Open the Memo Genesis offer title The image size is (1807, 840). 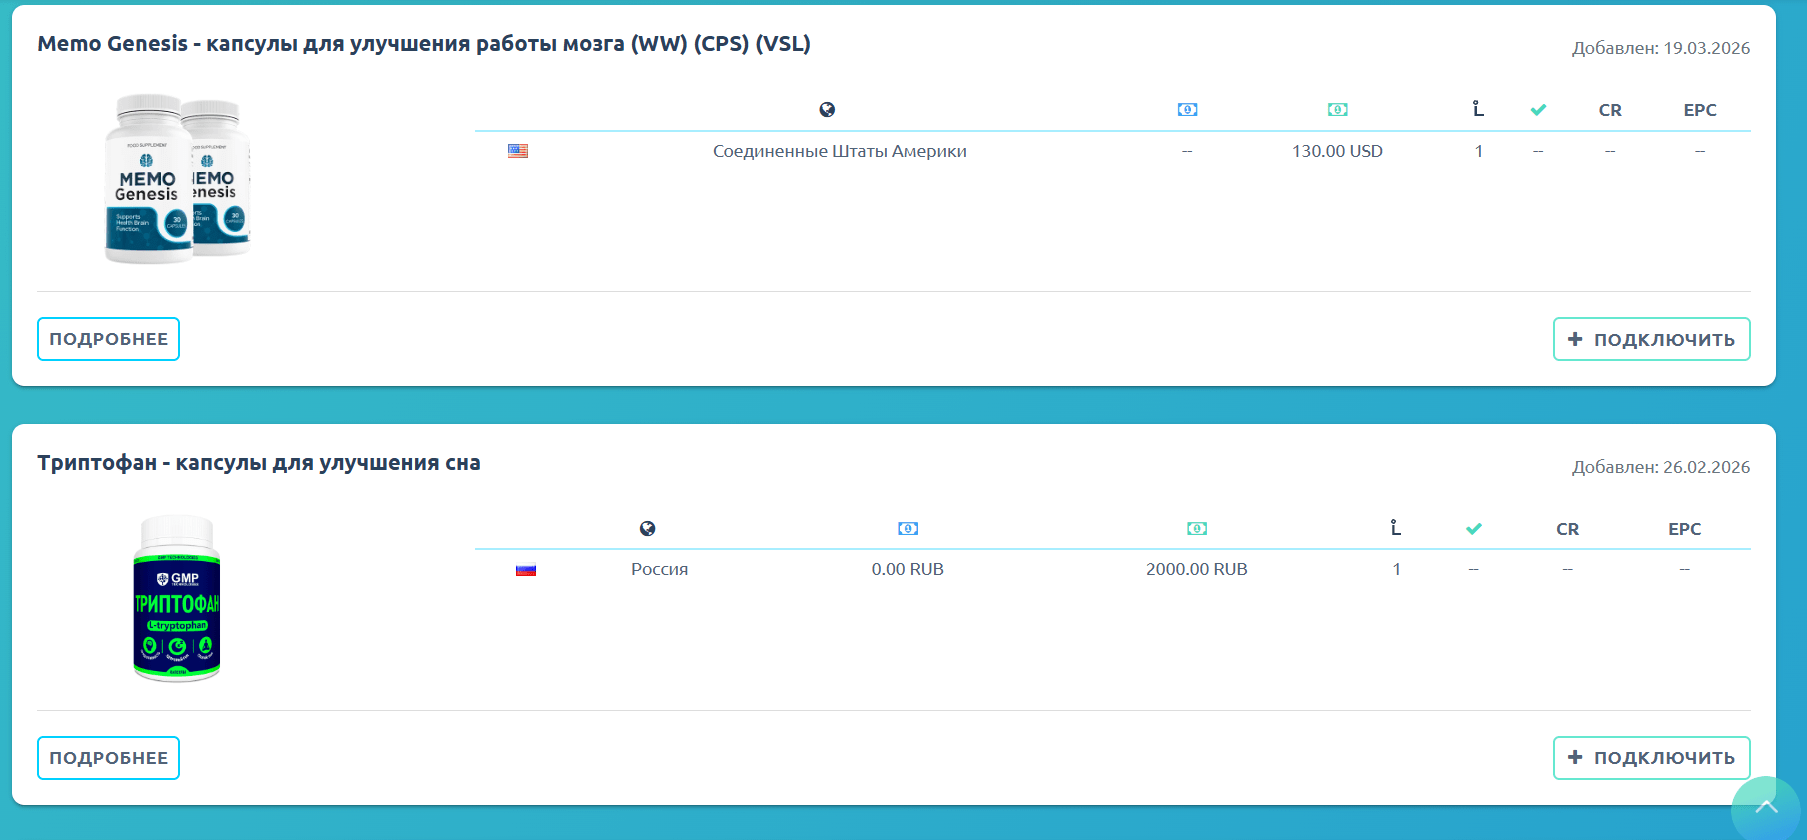424,44
